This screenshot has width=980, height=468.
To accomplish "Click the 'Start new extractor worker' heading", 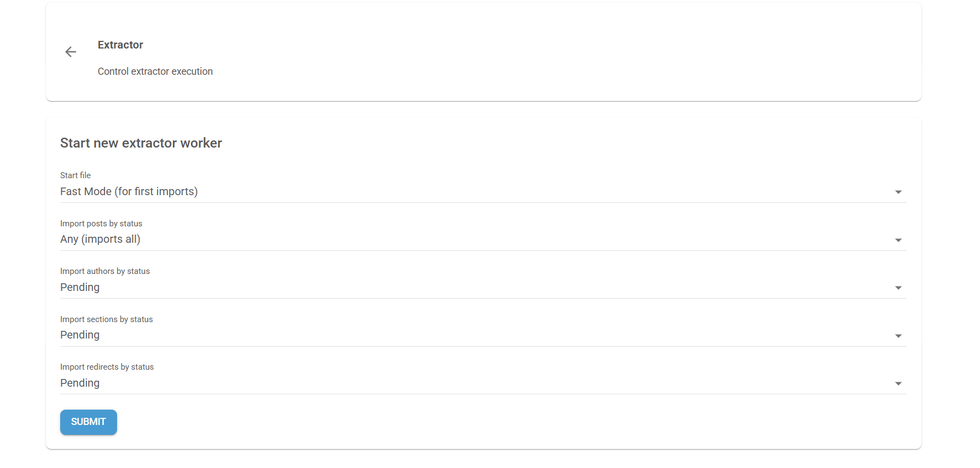I will tap(141, 143).
